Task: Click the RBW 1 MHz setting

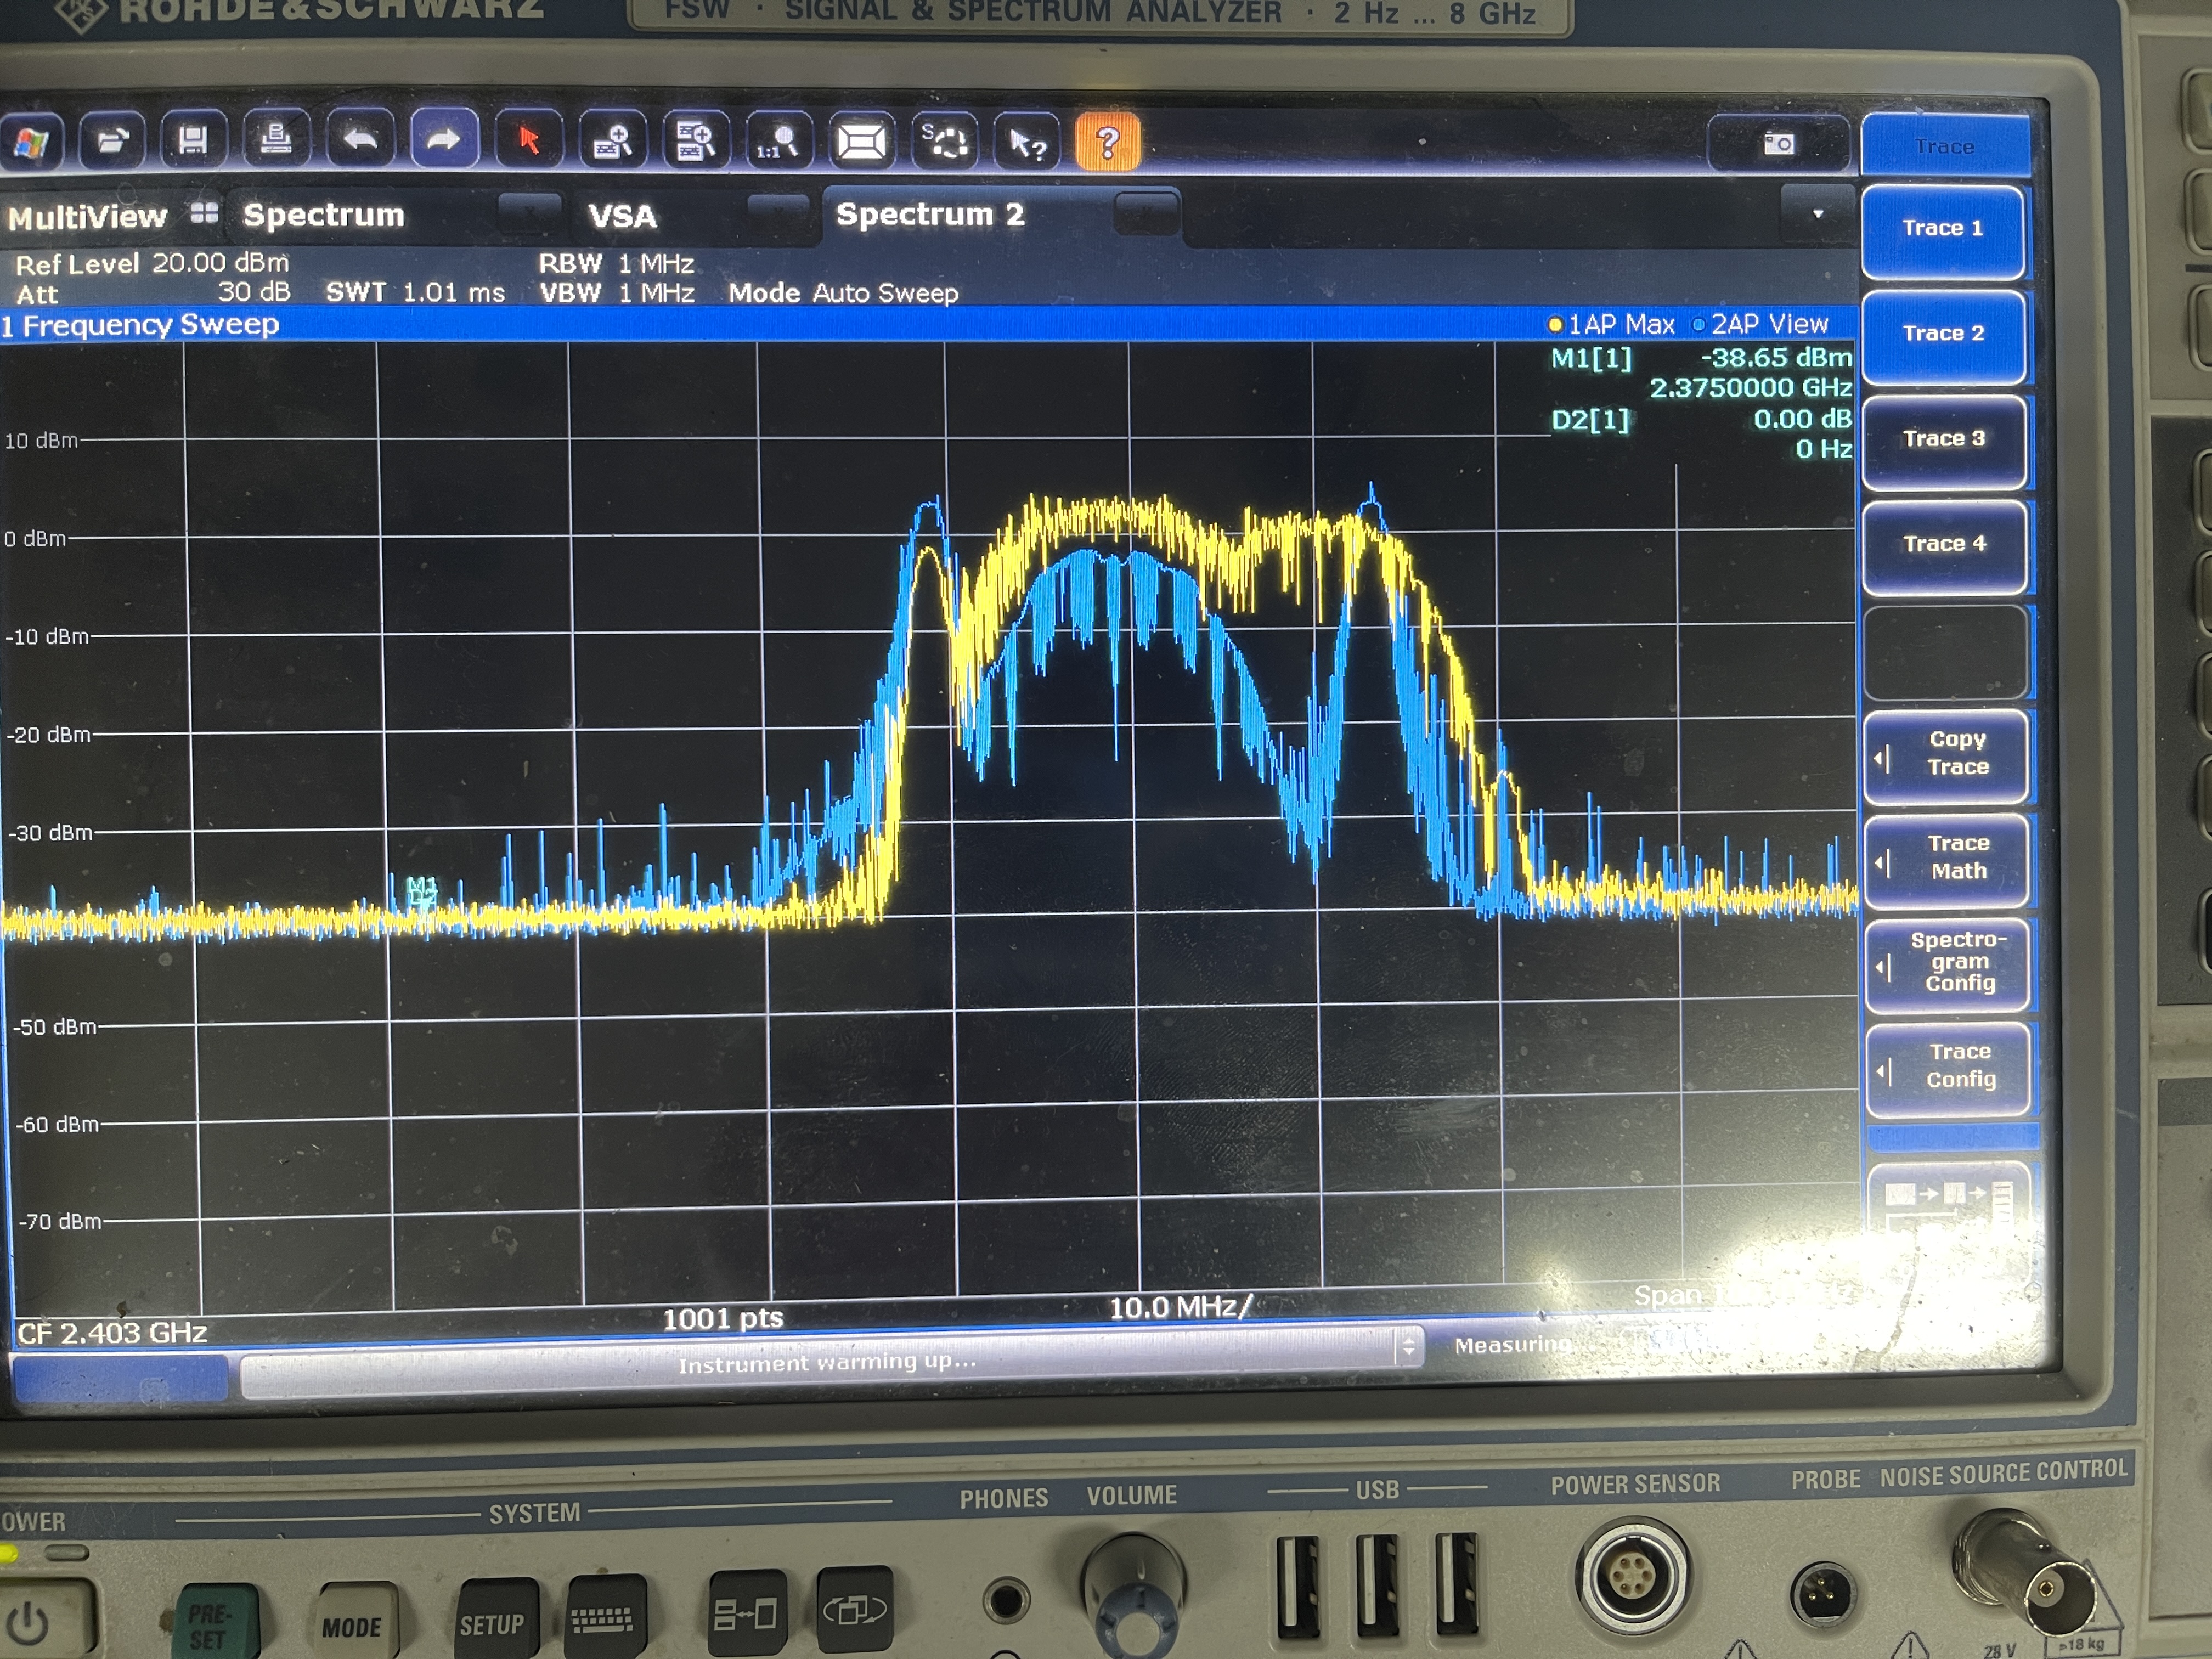Action: [x=616, y=263]
